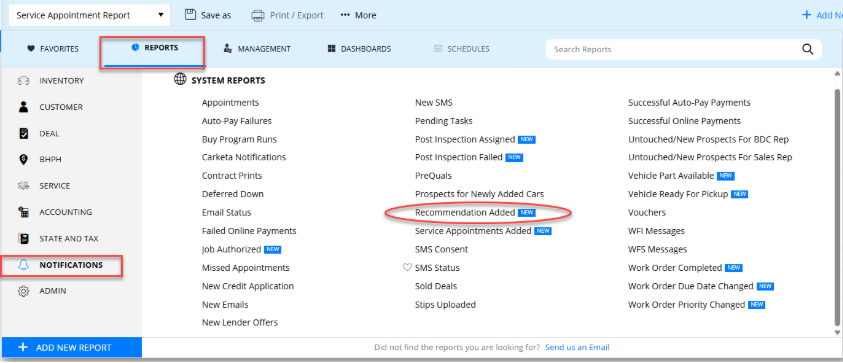The image size is (843, 363).
Task: Select the Notifications bell icon
Action: (23, 265)
